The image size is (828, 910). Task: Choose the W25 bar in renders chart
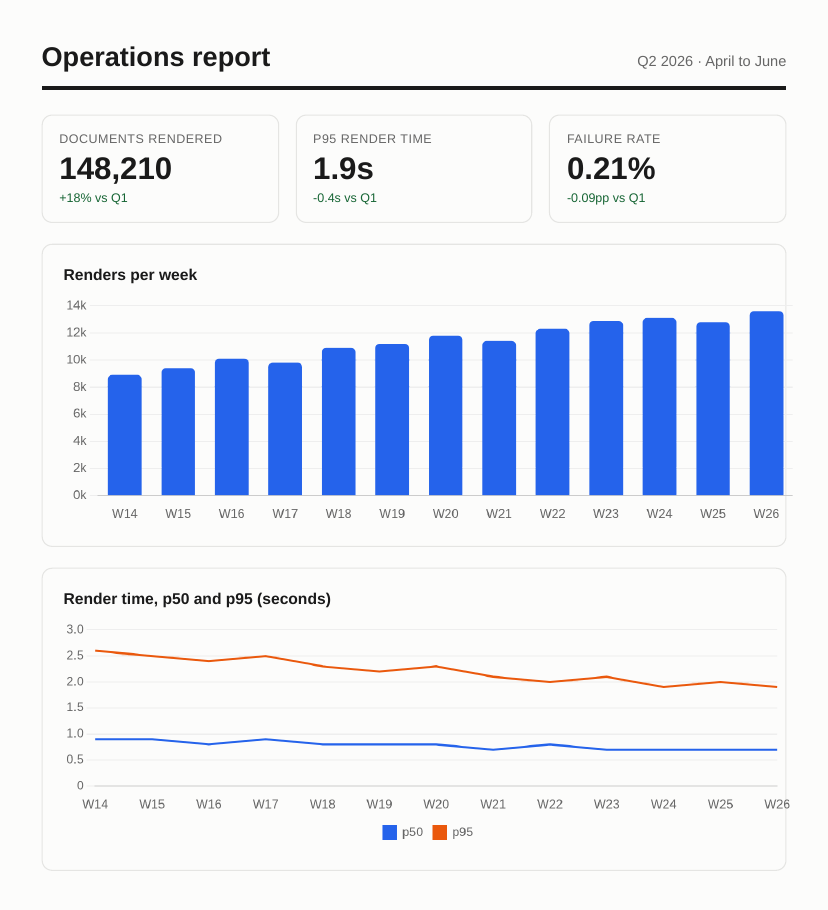pyautogui.click(x=713, y=409)
